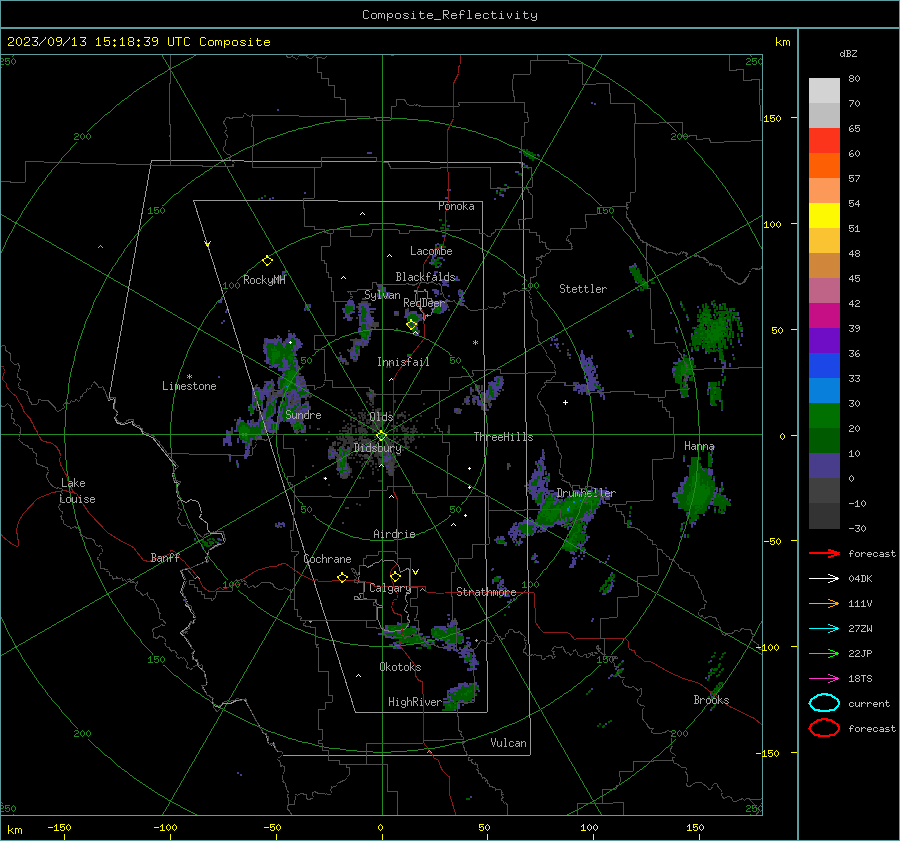Screen dimensions: 900x841
Task: Click the green storm cell near Hanna
Action: pyautogui.click(x=700, y=490)
